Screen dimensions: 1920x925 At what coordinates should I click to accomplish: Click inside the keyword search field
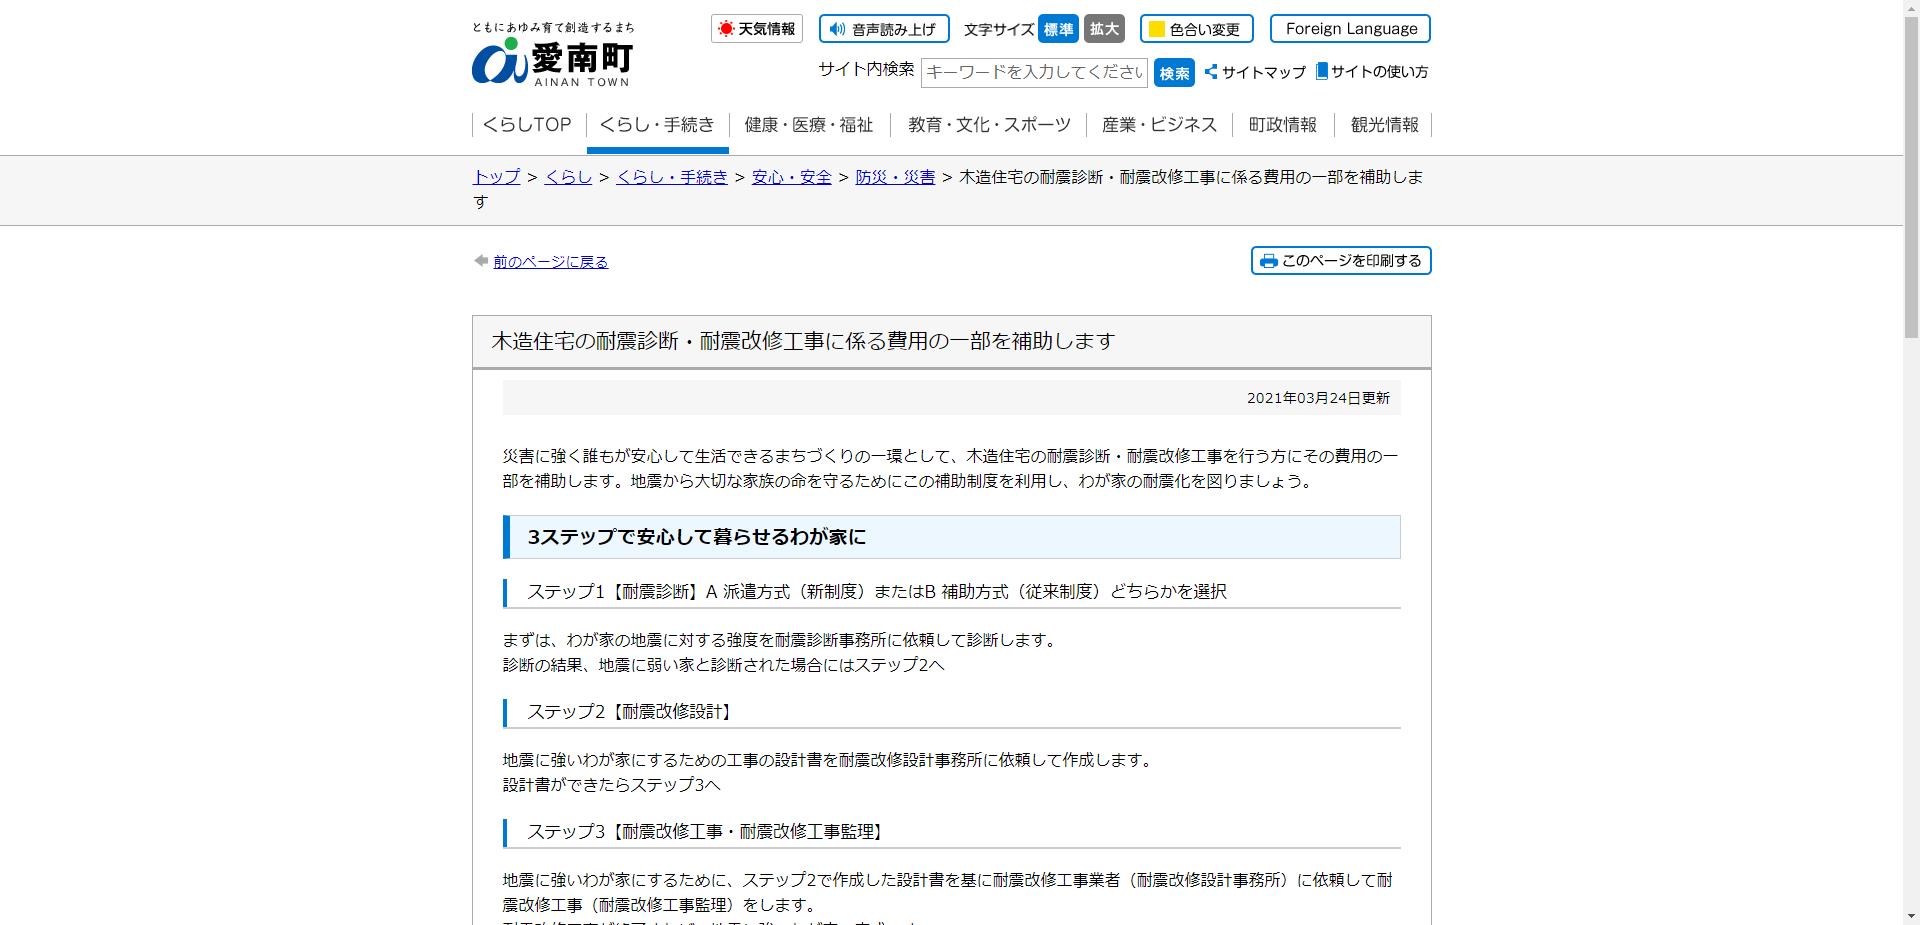pos(1035,72)
